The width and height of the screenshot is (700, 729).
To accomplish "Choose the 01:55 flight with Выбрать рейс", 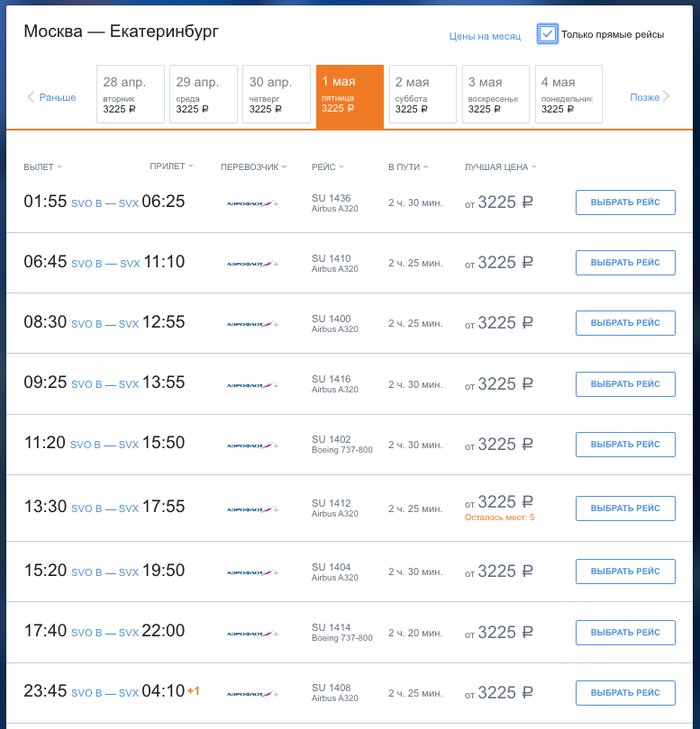I will 625,202.
